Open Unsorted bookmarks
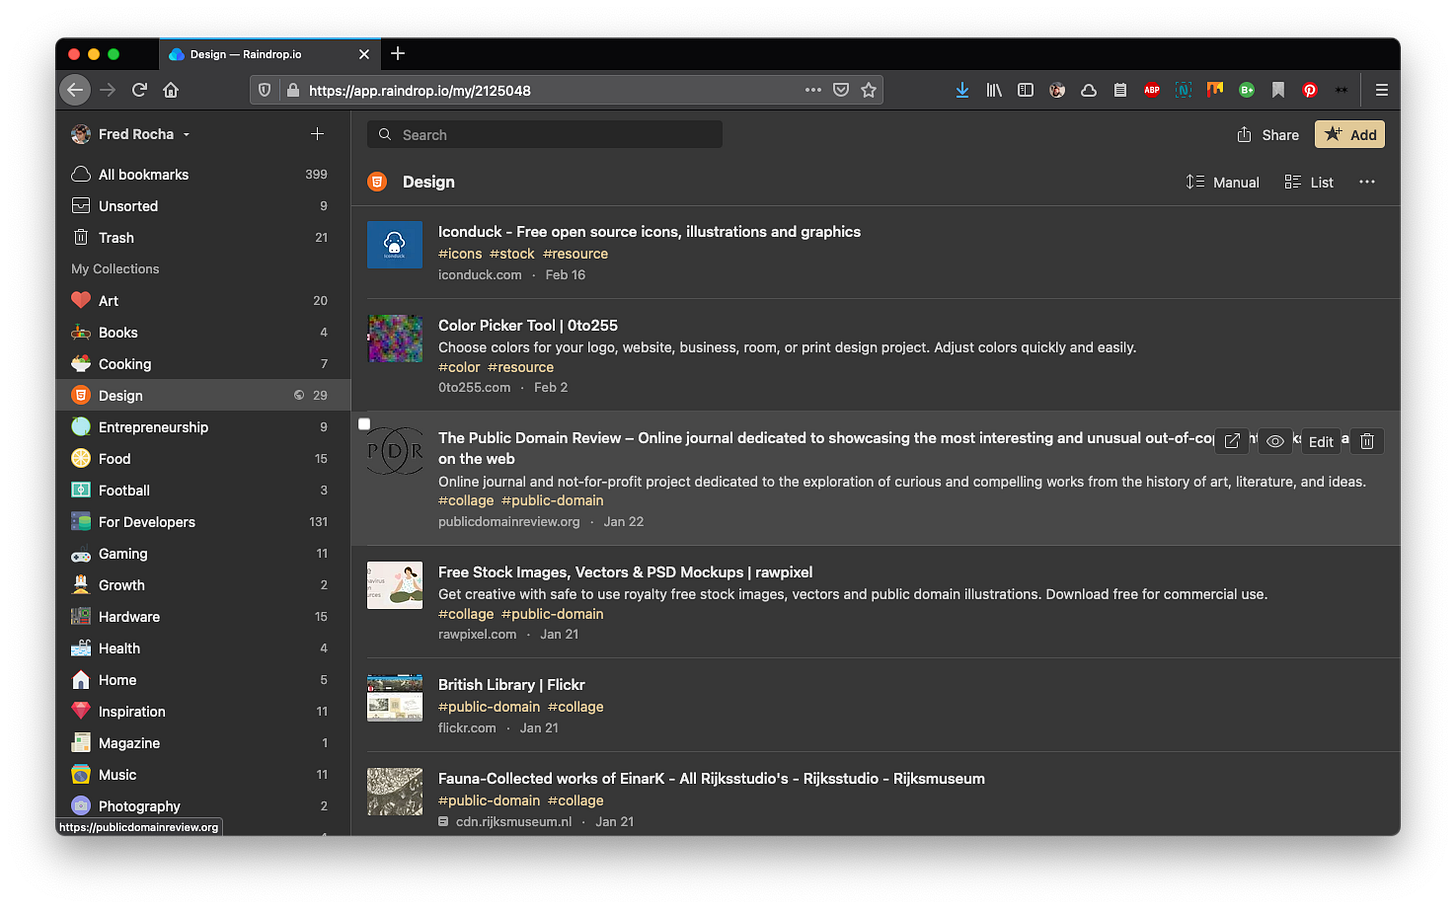This screenshot has height=909, width=1456. coord(203,206)
